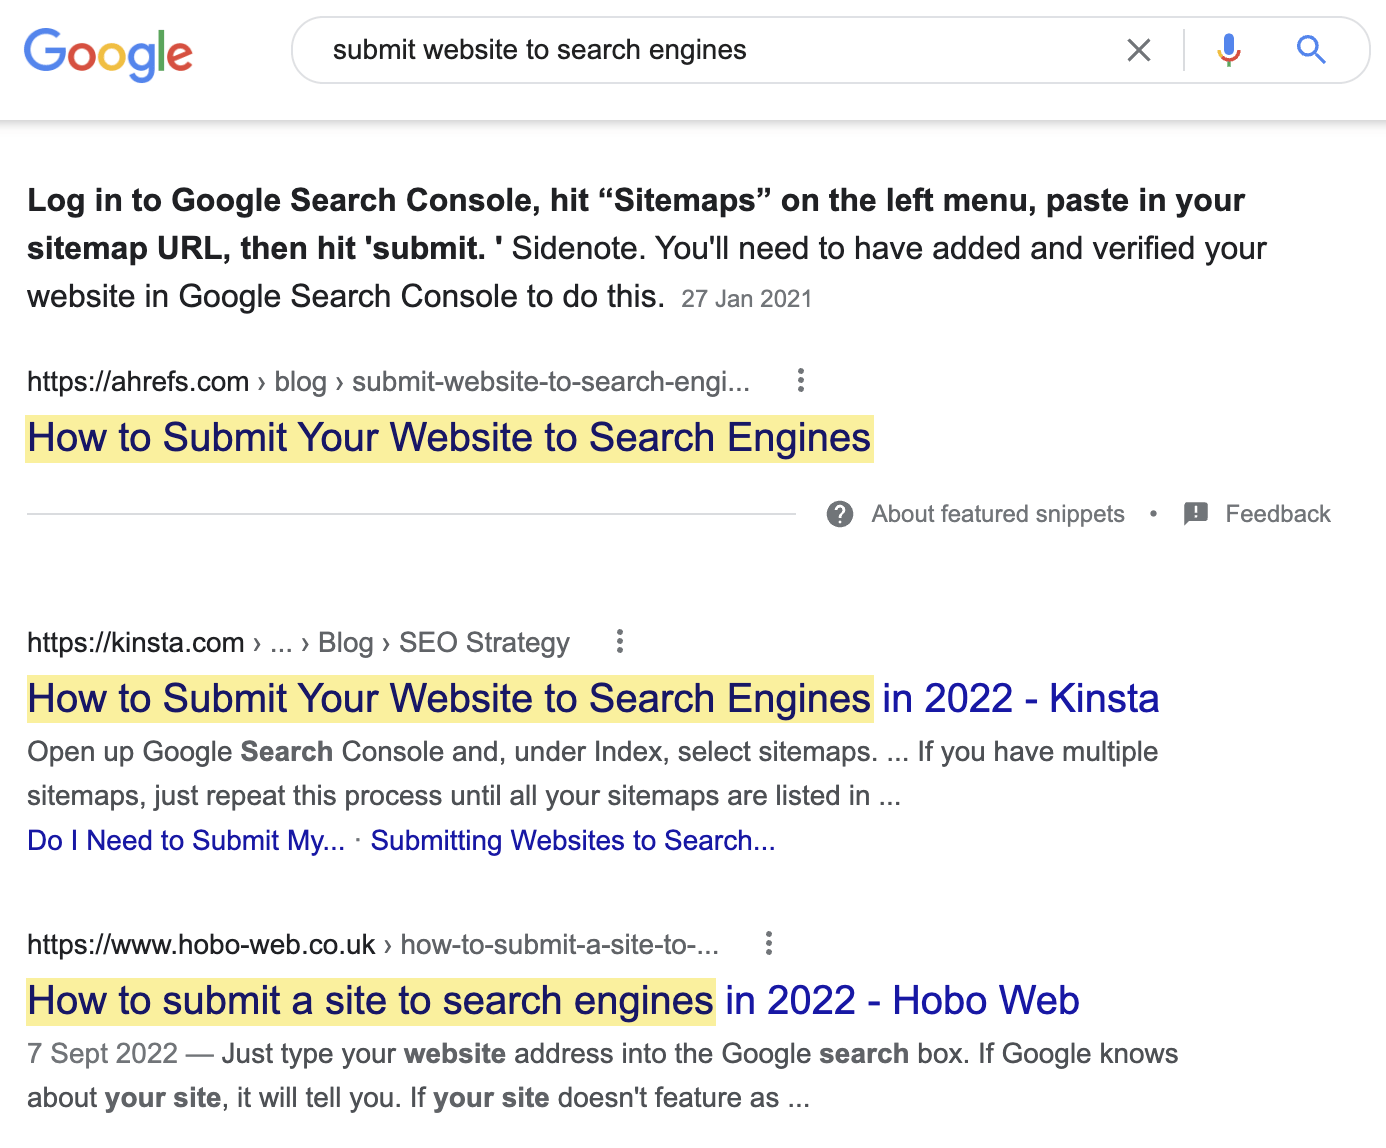The image size is (1386, 1148).
Task: Open 'Submitting Websites to Search...' sitelink
Action: (x=573, y=840)
